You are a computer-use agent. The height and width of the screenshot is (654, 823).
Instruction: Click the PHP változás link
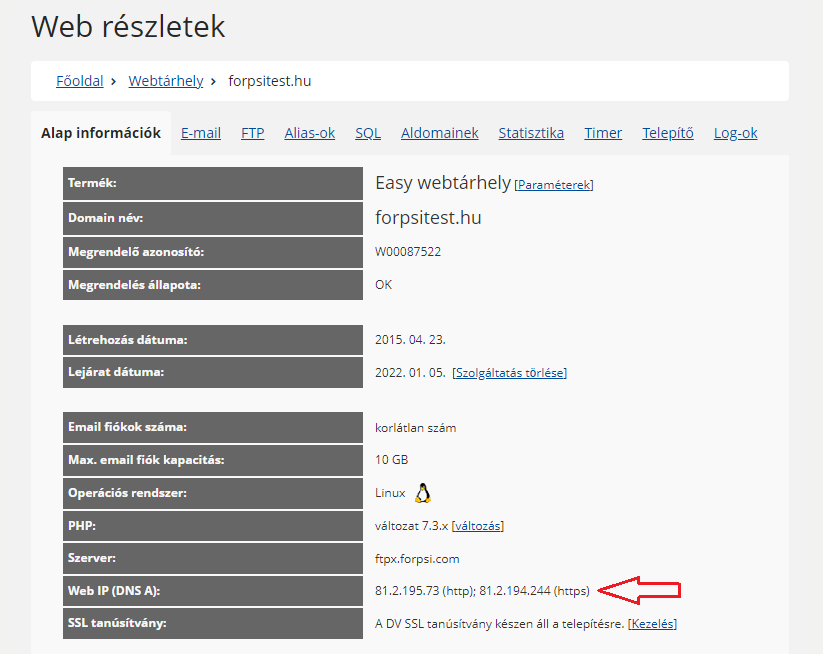pyautogui.click(x=478, y=525)
